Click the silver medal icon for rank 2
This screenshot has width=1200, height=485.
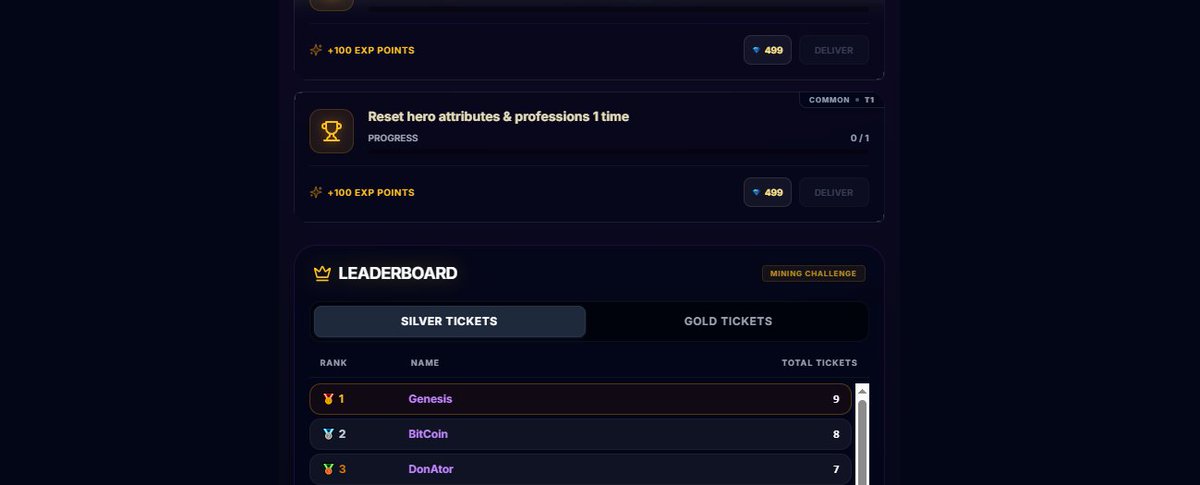(328, 434)
